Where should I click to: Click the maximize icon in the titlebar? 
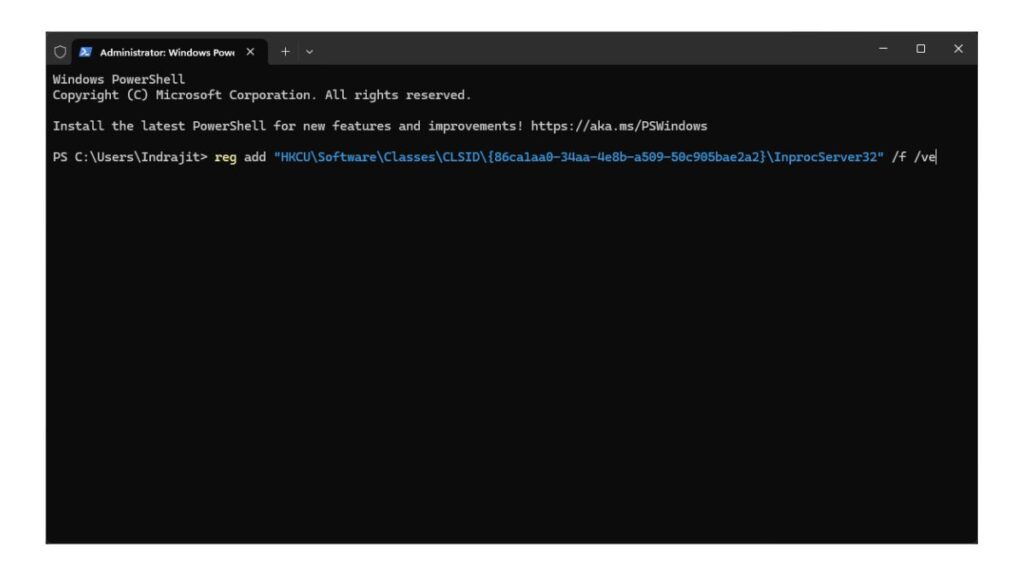tap(920, 48)
